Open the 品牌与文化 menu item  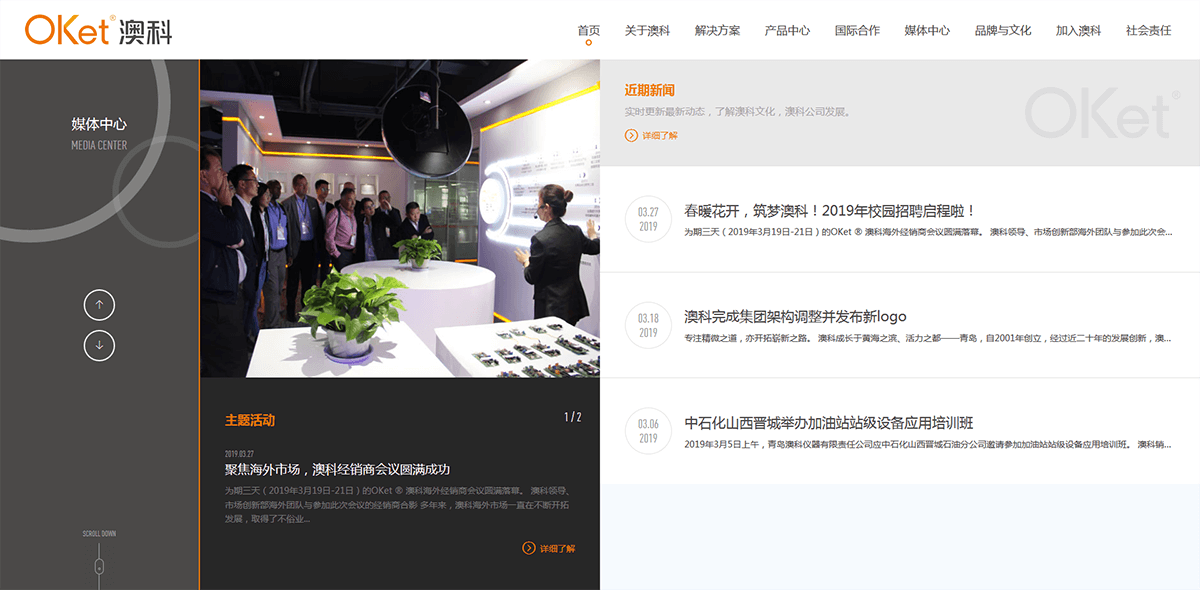[1003, 31]
